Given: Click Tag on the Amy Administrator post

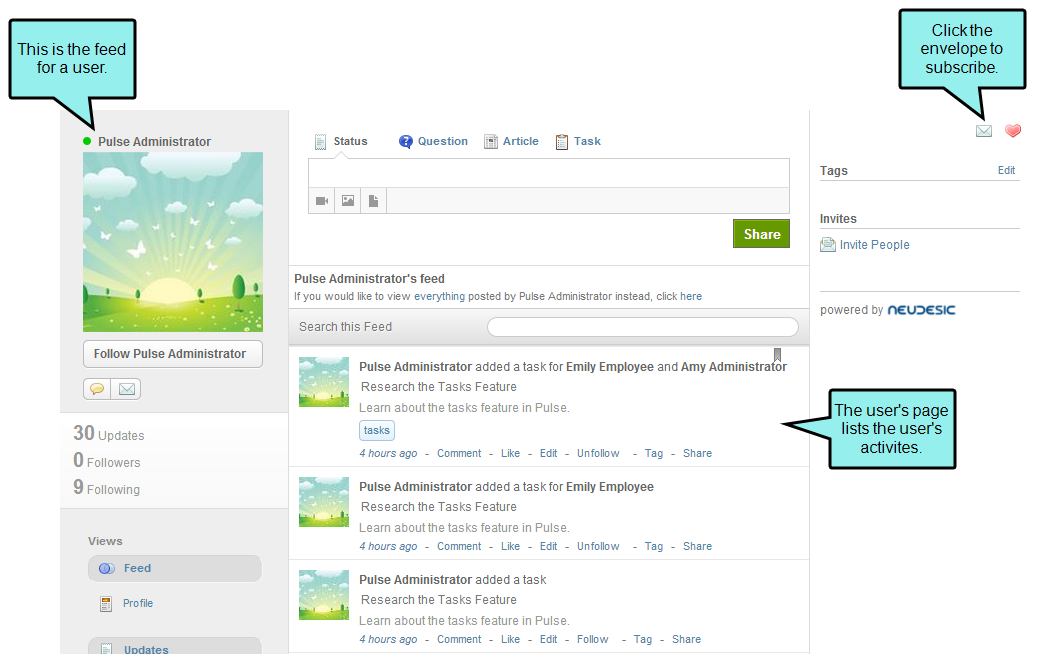Looking at the screenshot, I should click(x=653, y=453).
